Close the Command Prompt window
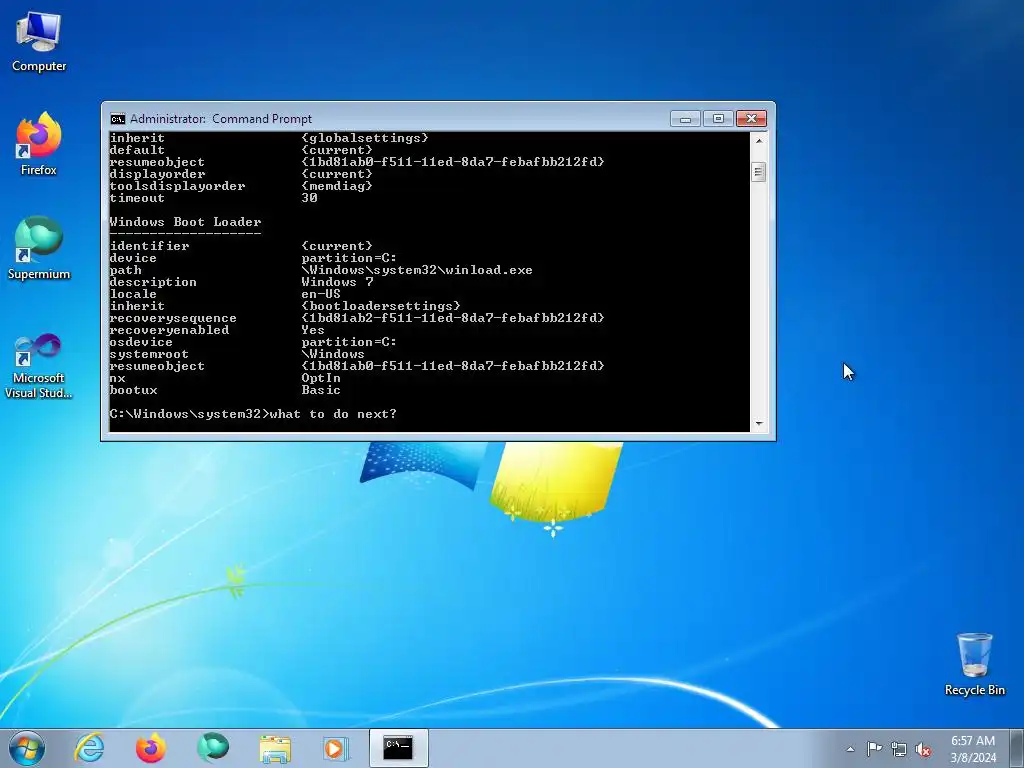The height and width of the screenshot is (768, 1024). (x=752, y=119)
